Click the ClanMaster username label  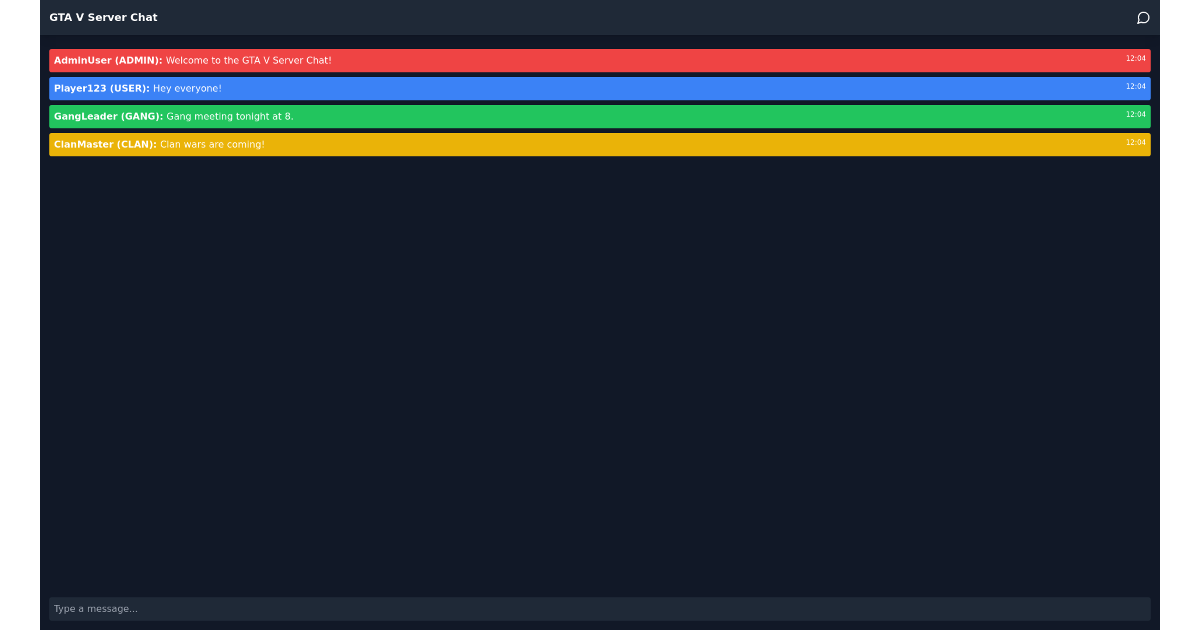(104, 144)
